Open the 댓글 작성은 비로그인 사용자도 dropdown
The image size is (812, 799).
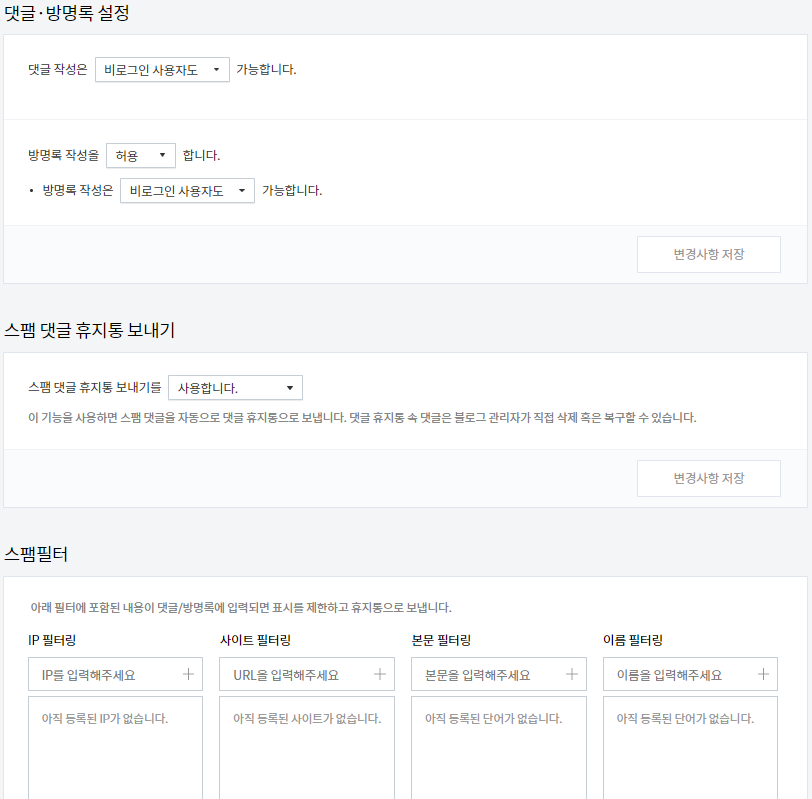pyautogui.click(x=162, y=69)
